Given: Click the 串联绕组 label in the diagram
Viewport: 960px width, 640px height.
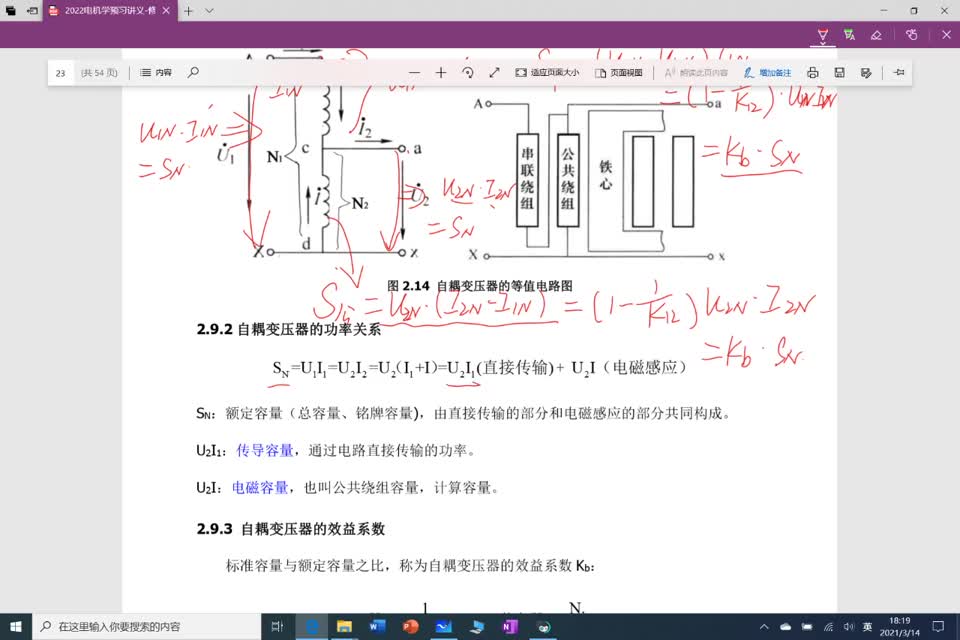Looking at the screenshot, I should coord(527,178).
